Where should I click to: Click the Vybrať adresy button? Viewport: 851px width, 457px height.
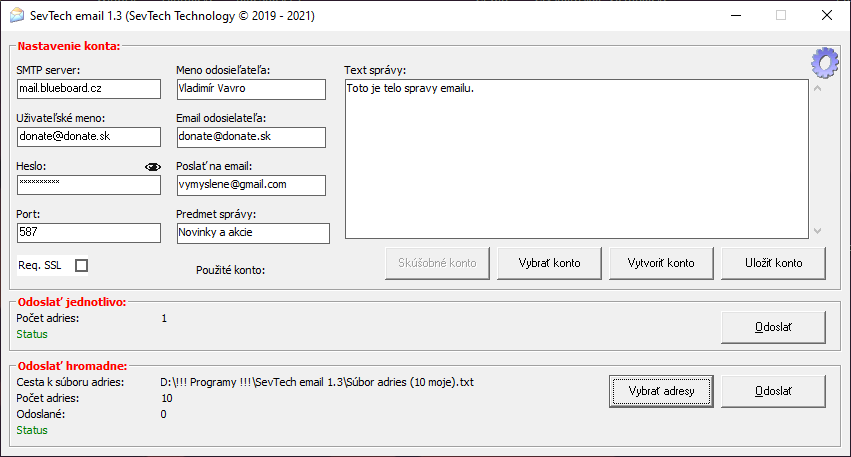pyautogui.click(x=660, y=391)
